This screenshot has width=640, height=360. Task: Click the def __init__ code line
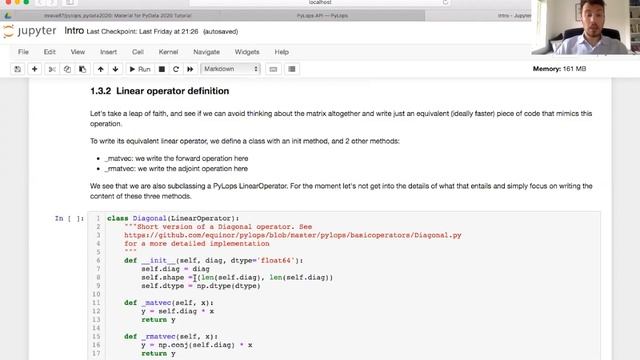click(213, 260)
